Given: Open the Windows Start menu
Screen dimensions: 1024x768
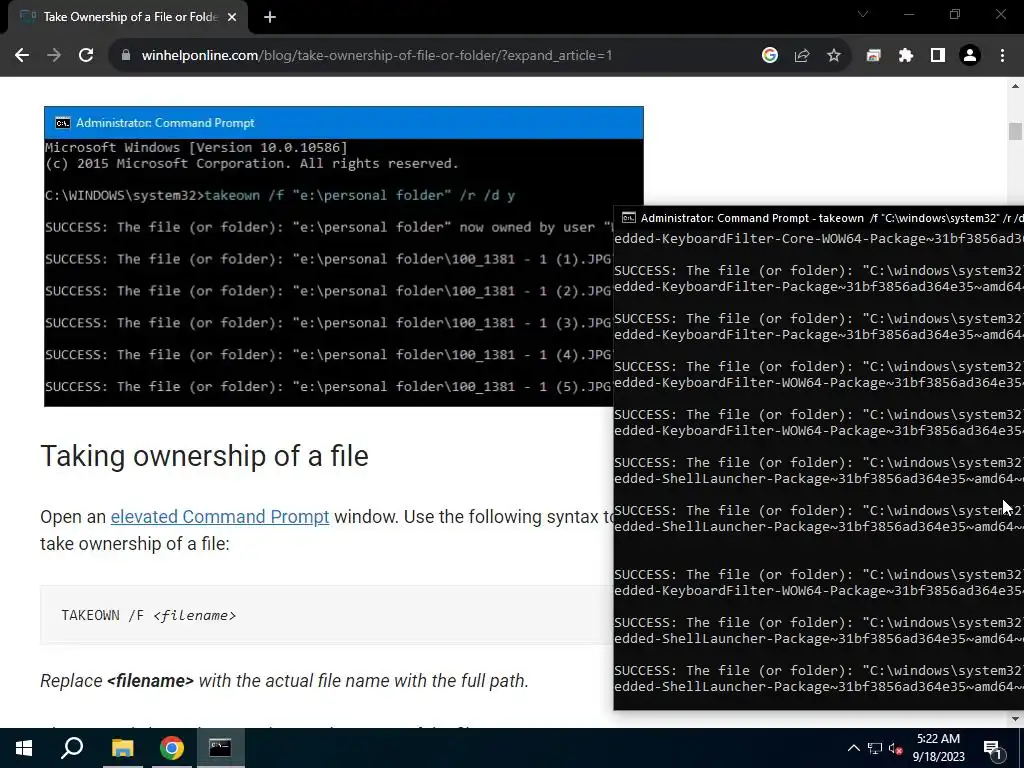Looking at the screenshot, I should coord(24,748).
